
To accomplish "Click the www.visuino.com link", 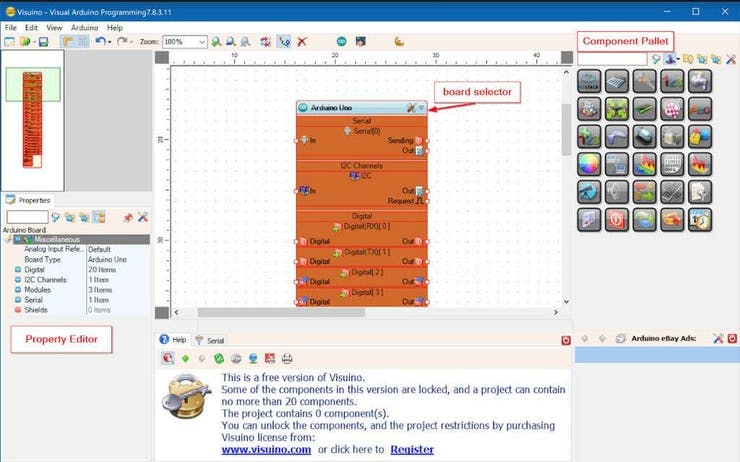I will pyautogui.click(x=266, y=449).
